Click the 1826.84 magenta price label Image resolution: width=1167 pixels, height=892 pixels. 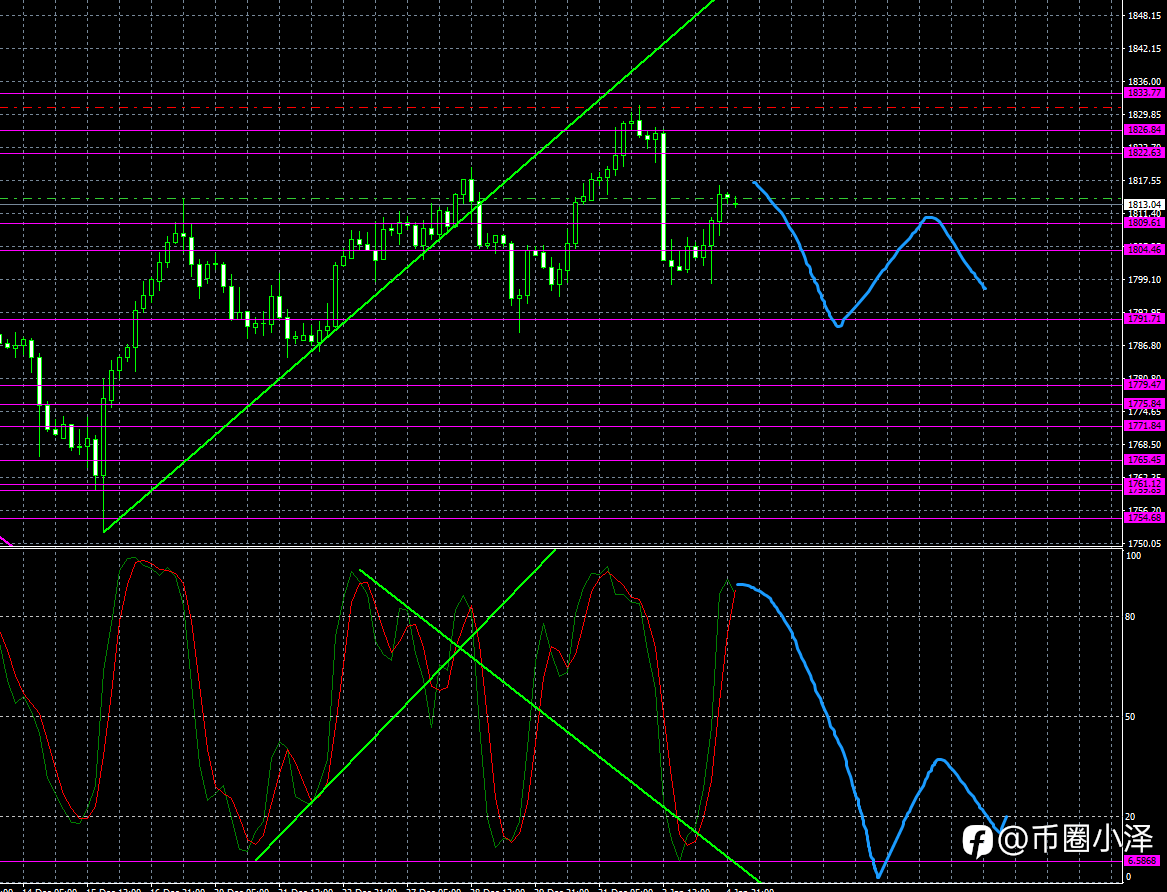[1144, 130]
